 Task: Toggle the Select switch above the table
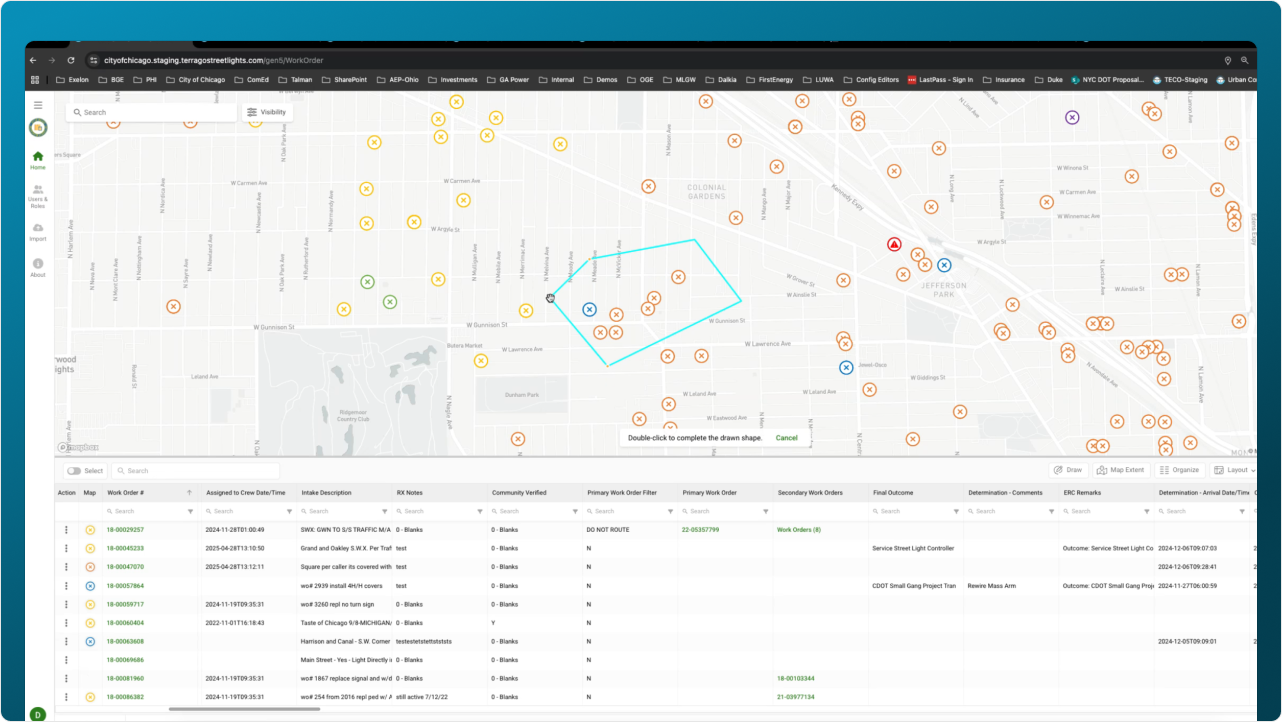point(74,471)
